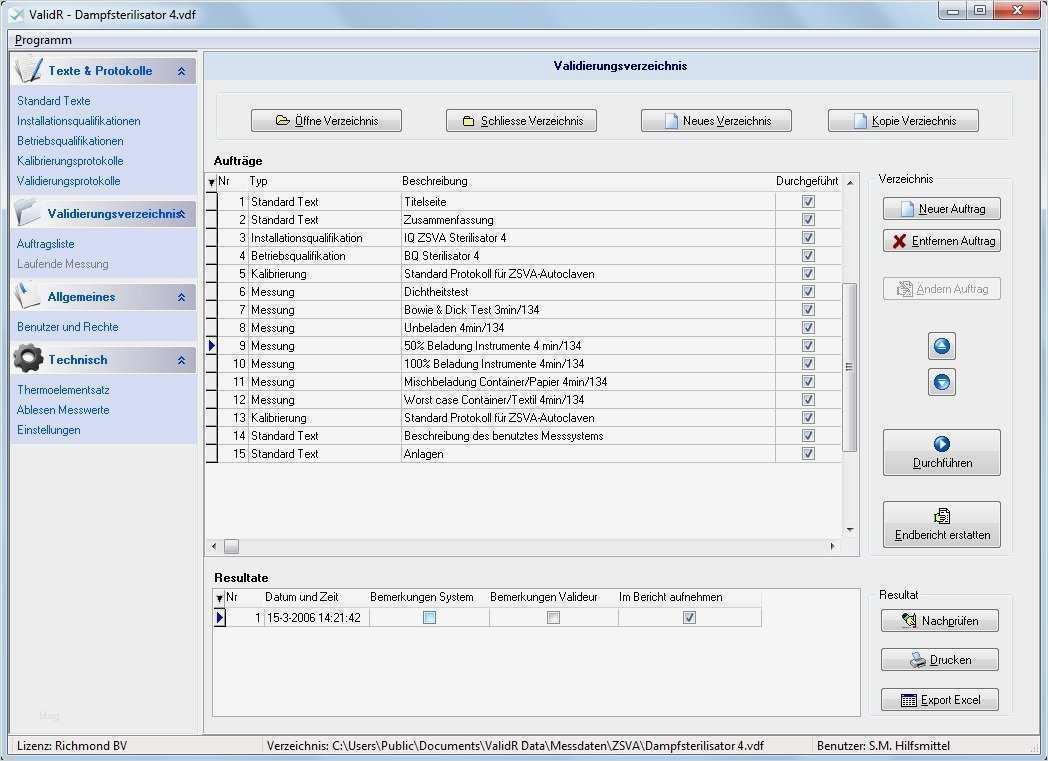Open Validierungsprotokolle link

68,181
